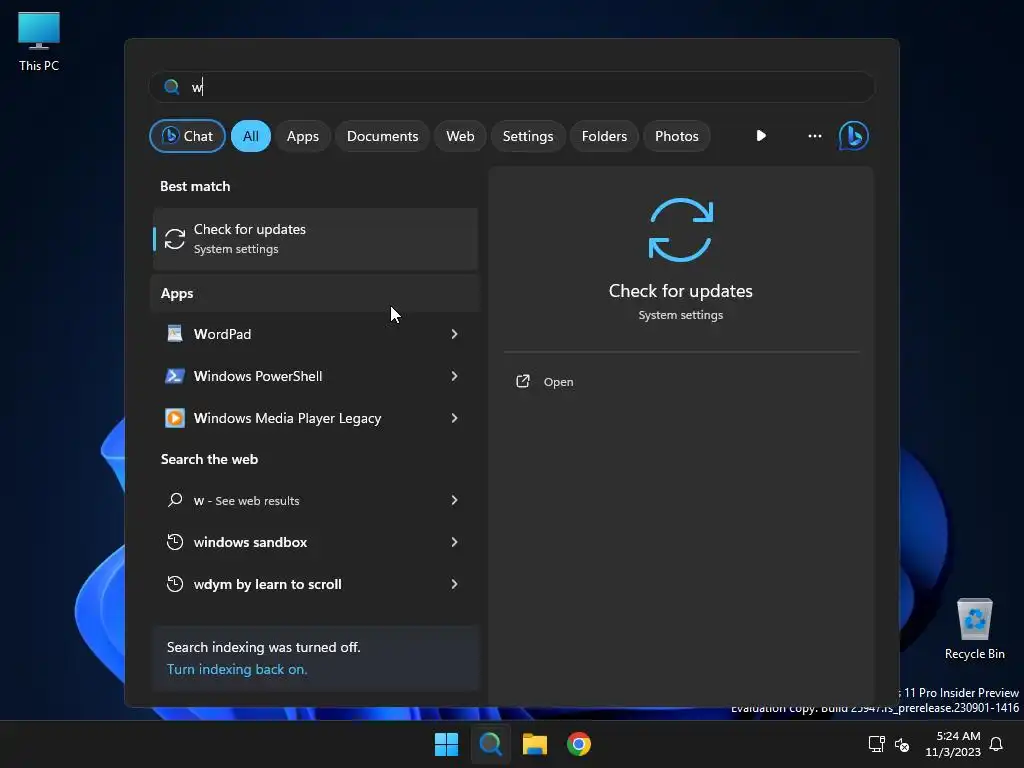Click history icon next to windows sandbox
Viewport: 1024px width, 768px height.
[x=174, y=542]
